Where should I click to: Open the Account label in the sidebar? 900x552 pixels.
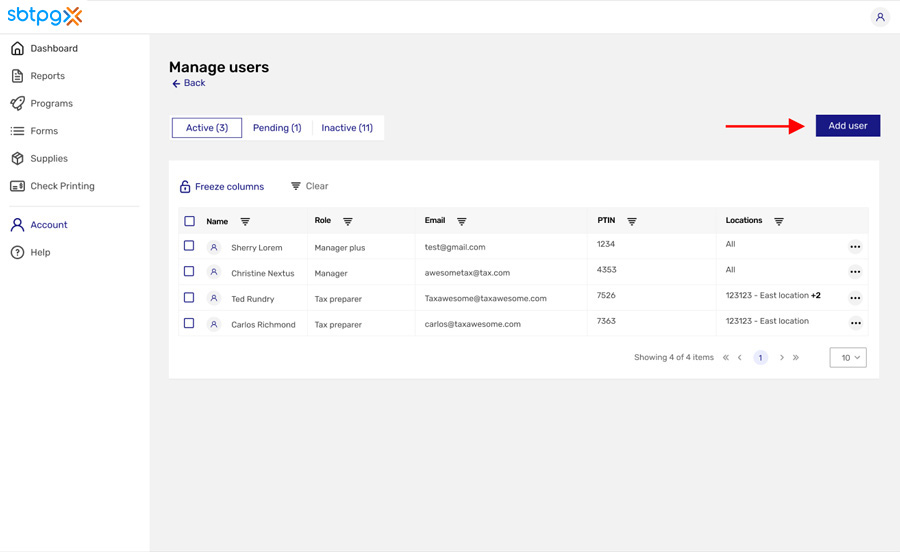tap(49, 225)
